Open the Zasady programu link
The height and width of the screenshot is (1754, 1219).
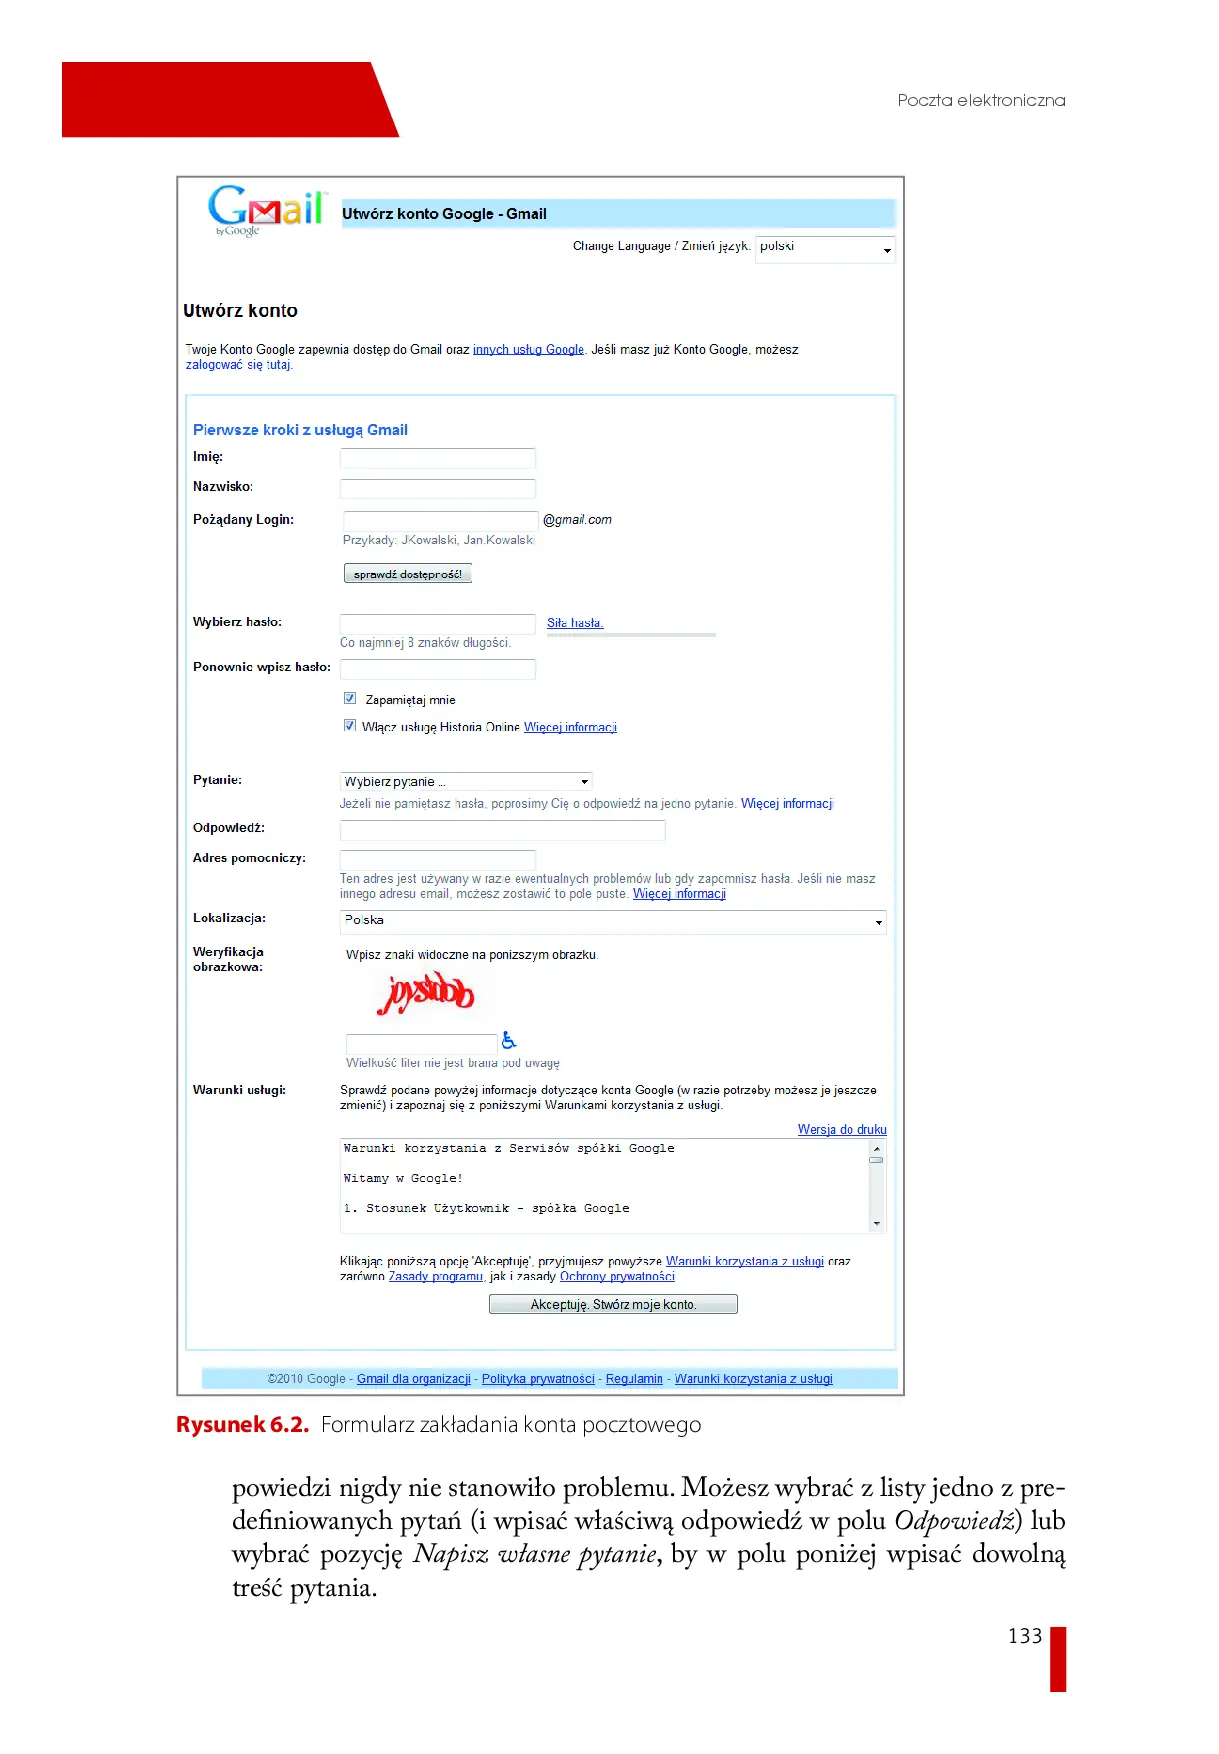[x=436, y=1276]
